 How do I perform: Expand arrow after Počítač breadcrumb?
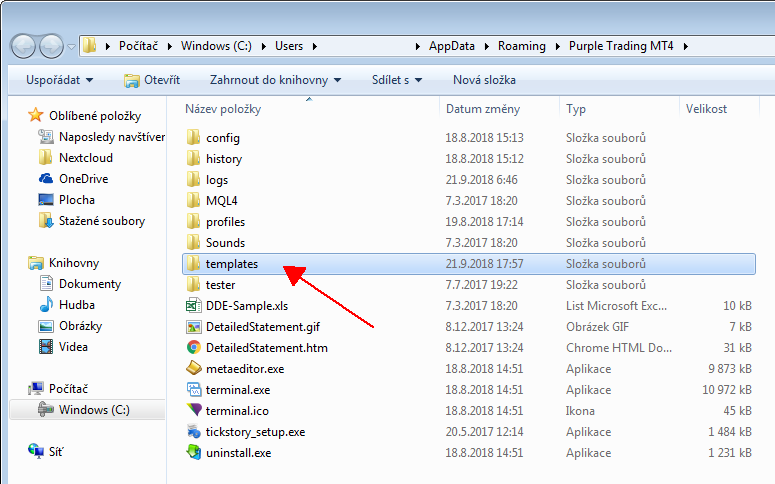pyautogui.click(x=170, y=46)
